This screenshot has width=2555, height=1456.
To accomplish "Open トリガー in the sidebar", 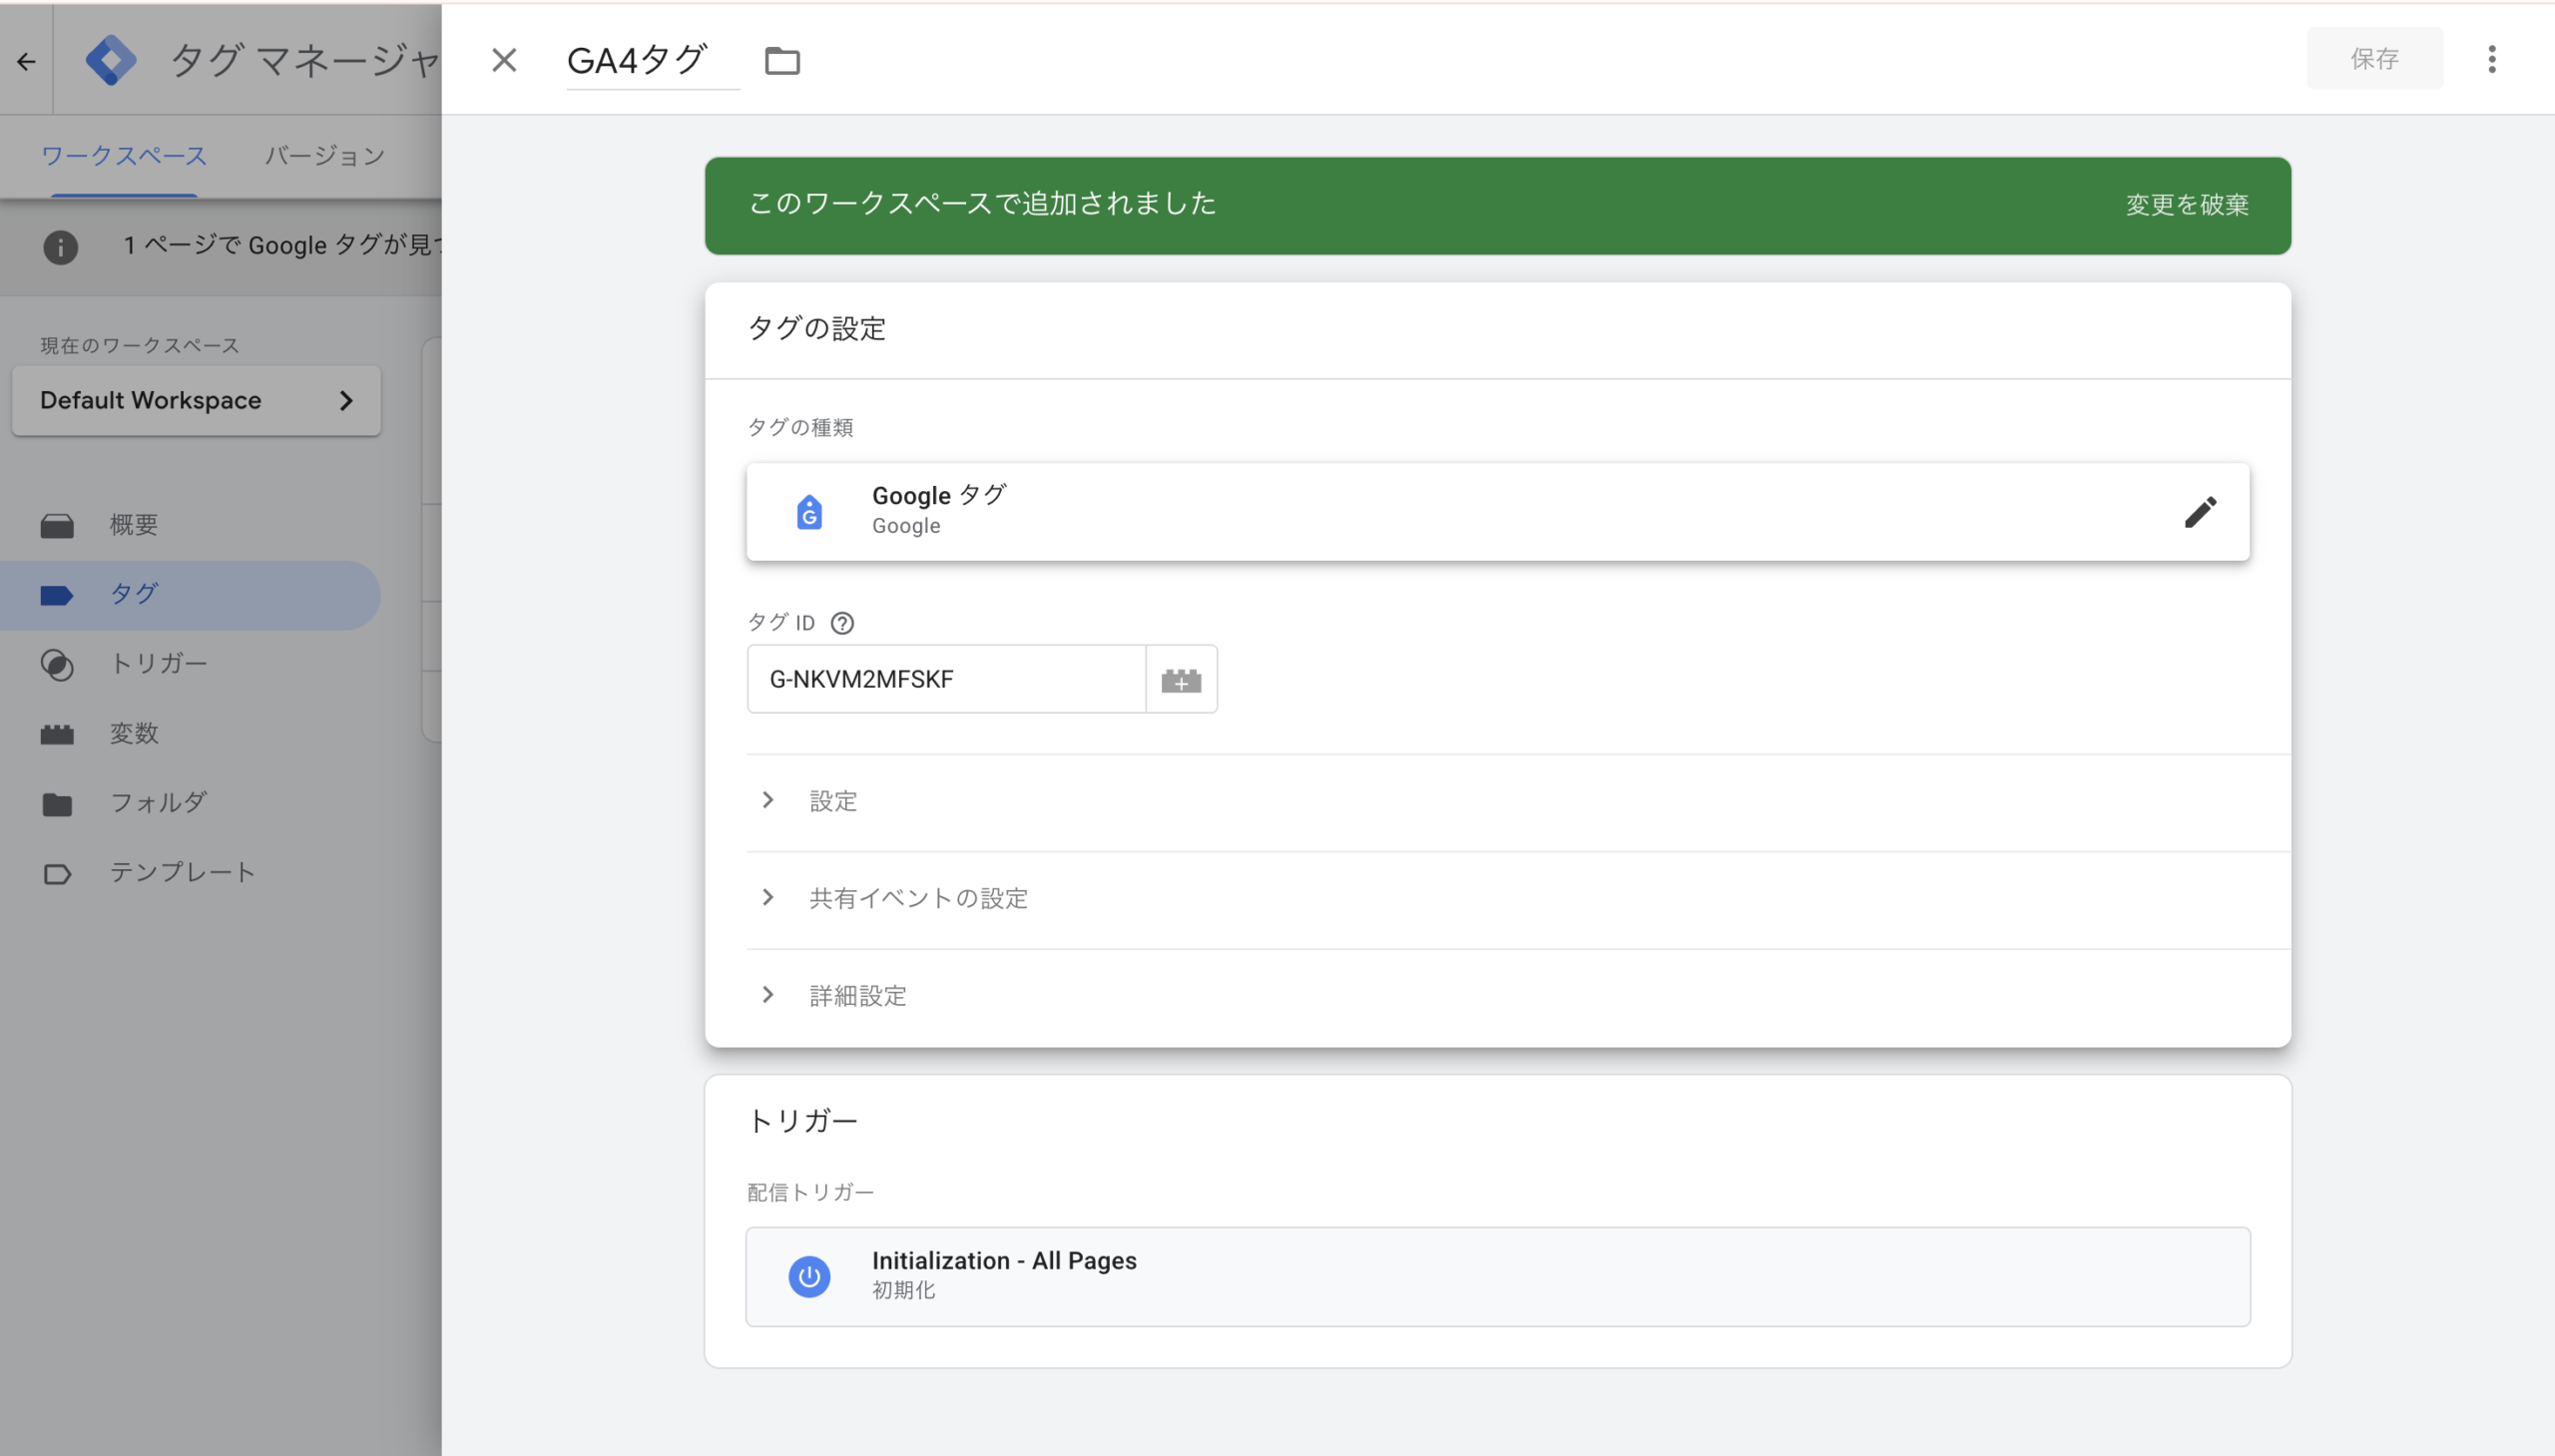I will 158,663.
